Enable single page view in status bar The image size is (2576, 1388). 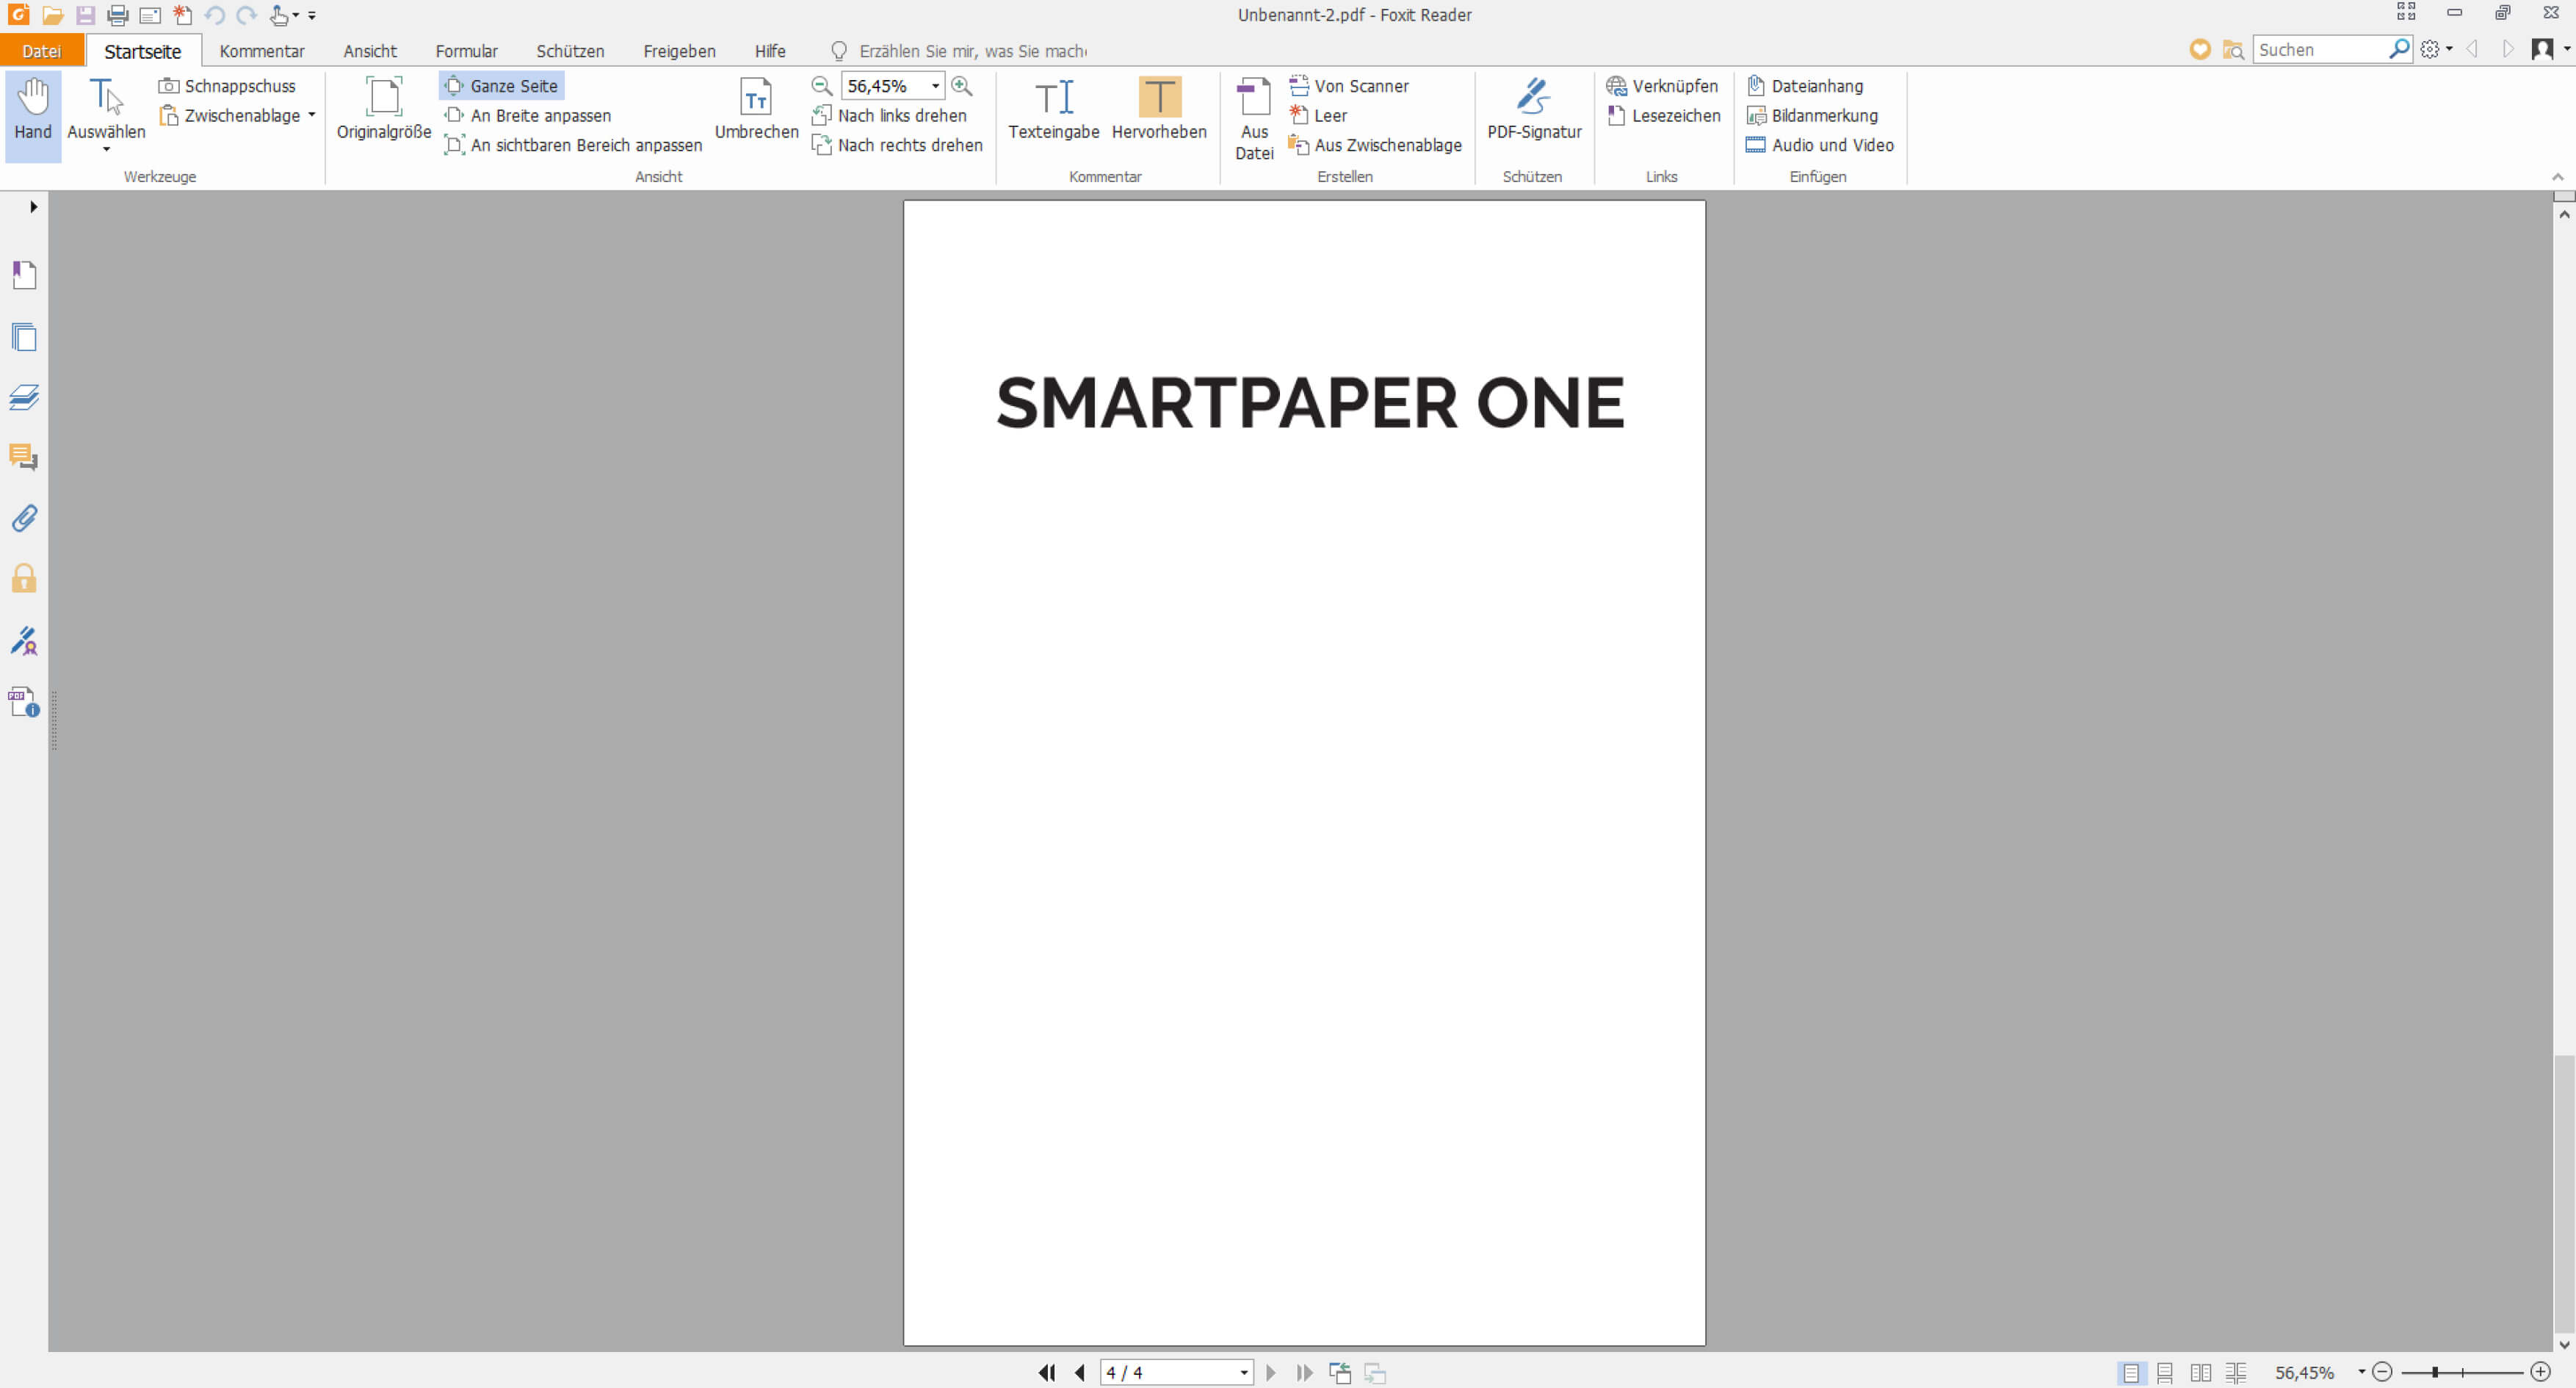coord(2130,1372)
